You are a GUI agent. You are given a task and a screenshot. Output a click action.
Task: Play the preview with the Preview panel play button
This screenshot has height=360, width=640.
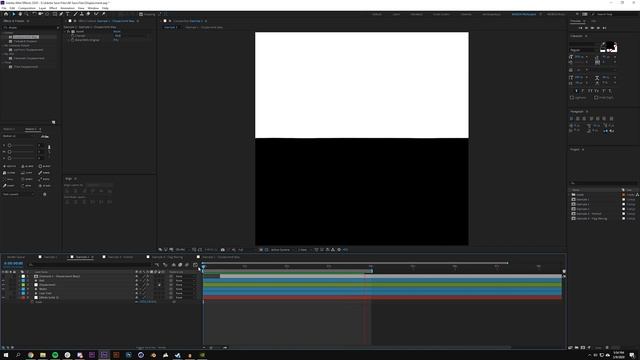pos(592,28)
